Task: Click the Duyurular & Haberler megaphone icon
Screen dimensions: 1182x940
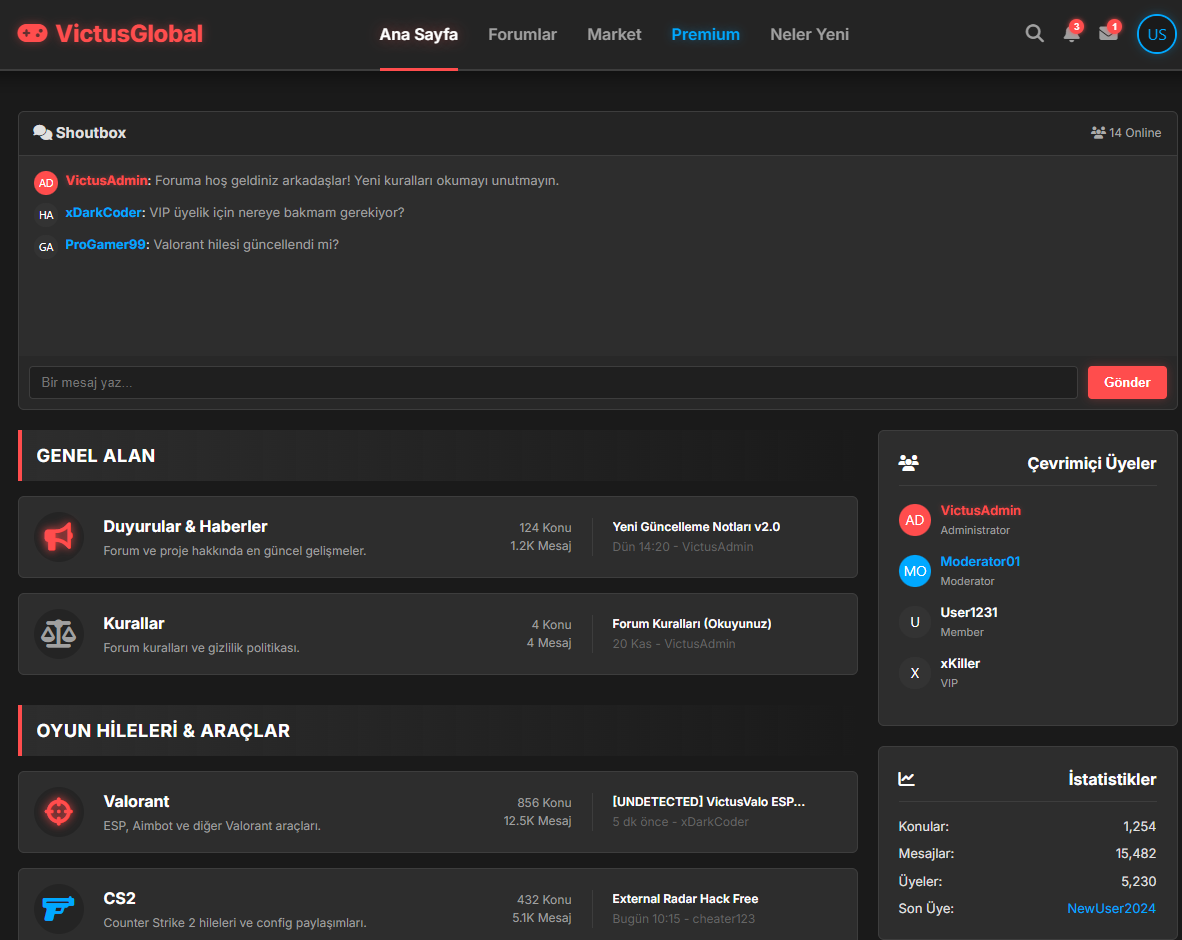Action: [59, 537]
